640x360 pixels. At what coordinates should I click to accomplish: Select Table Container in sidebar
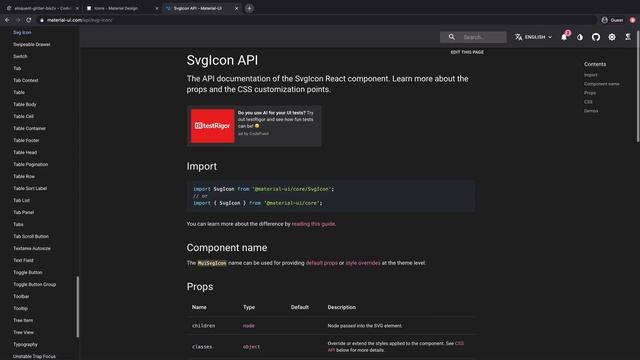click(30, 129)
